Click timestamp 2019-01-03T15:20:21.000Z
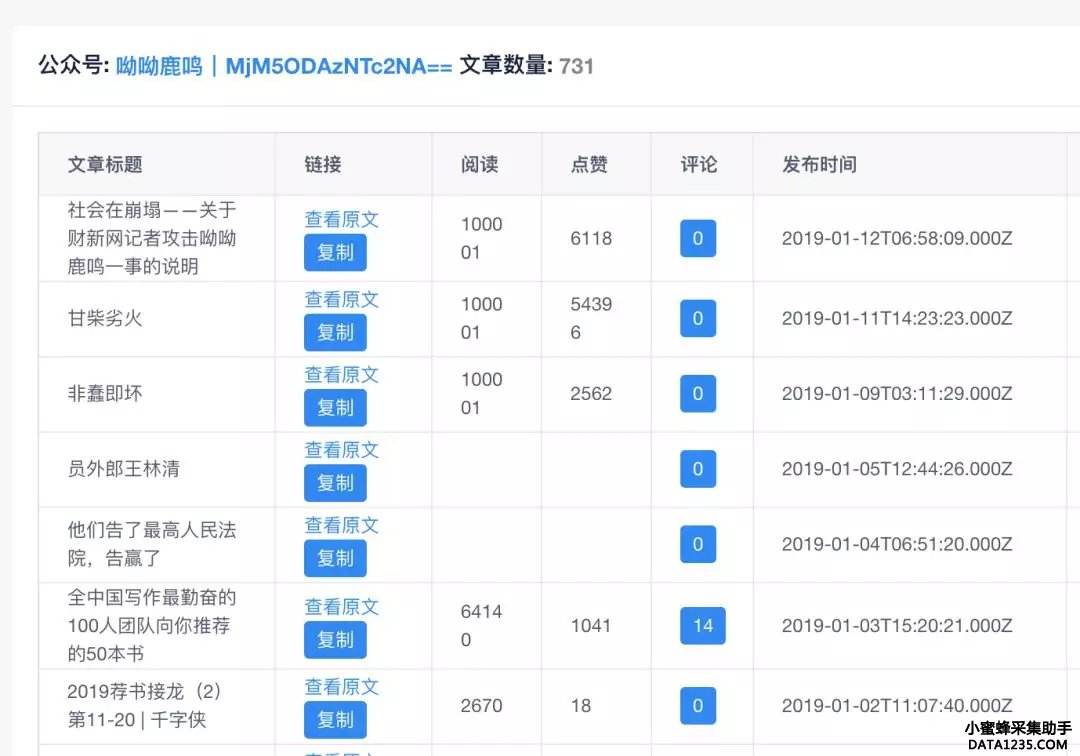The width and height of the screenshot is (1080, 756). (x=897, y=626)
